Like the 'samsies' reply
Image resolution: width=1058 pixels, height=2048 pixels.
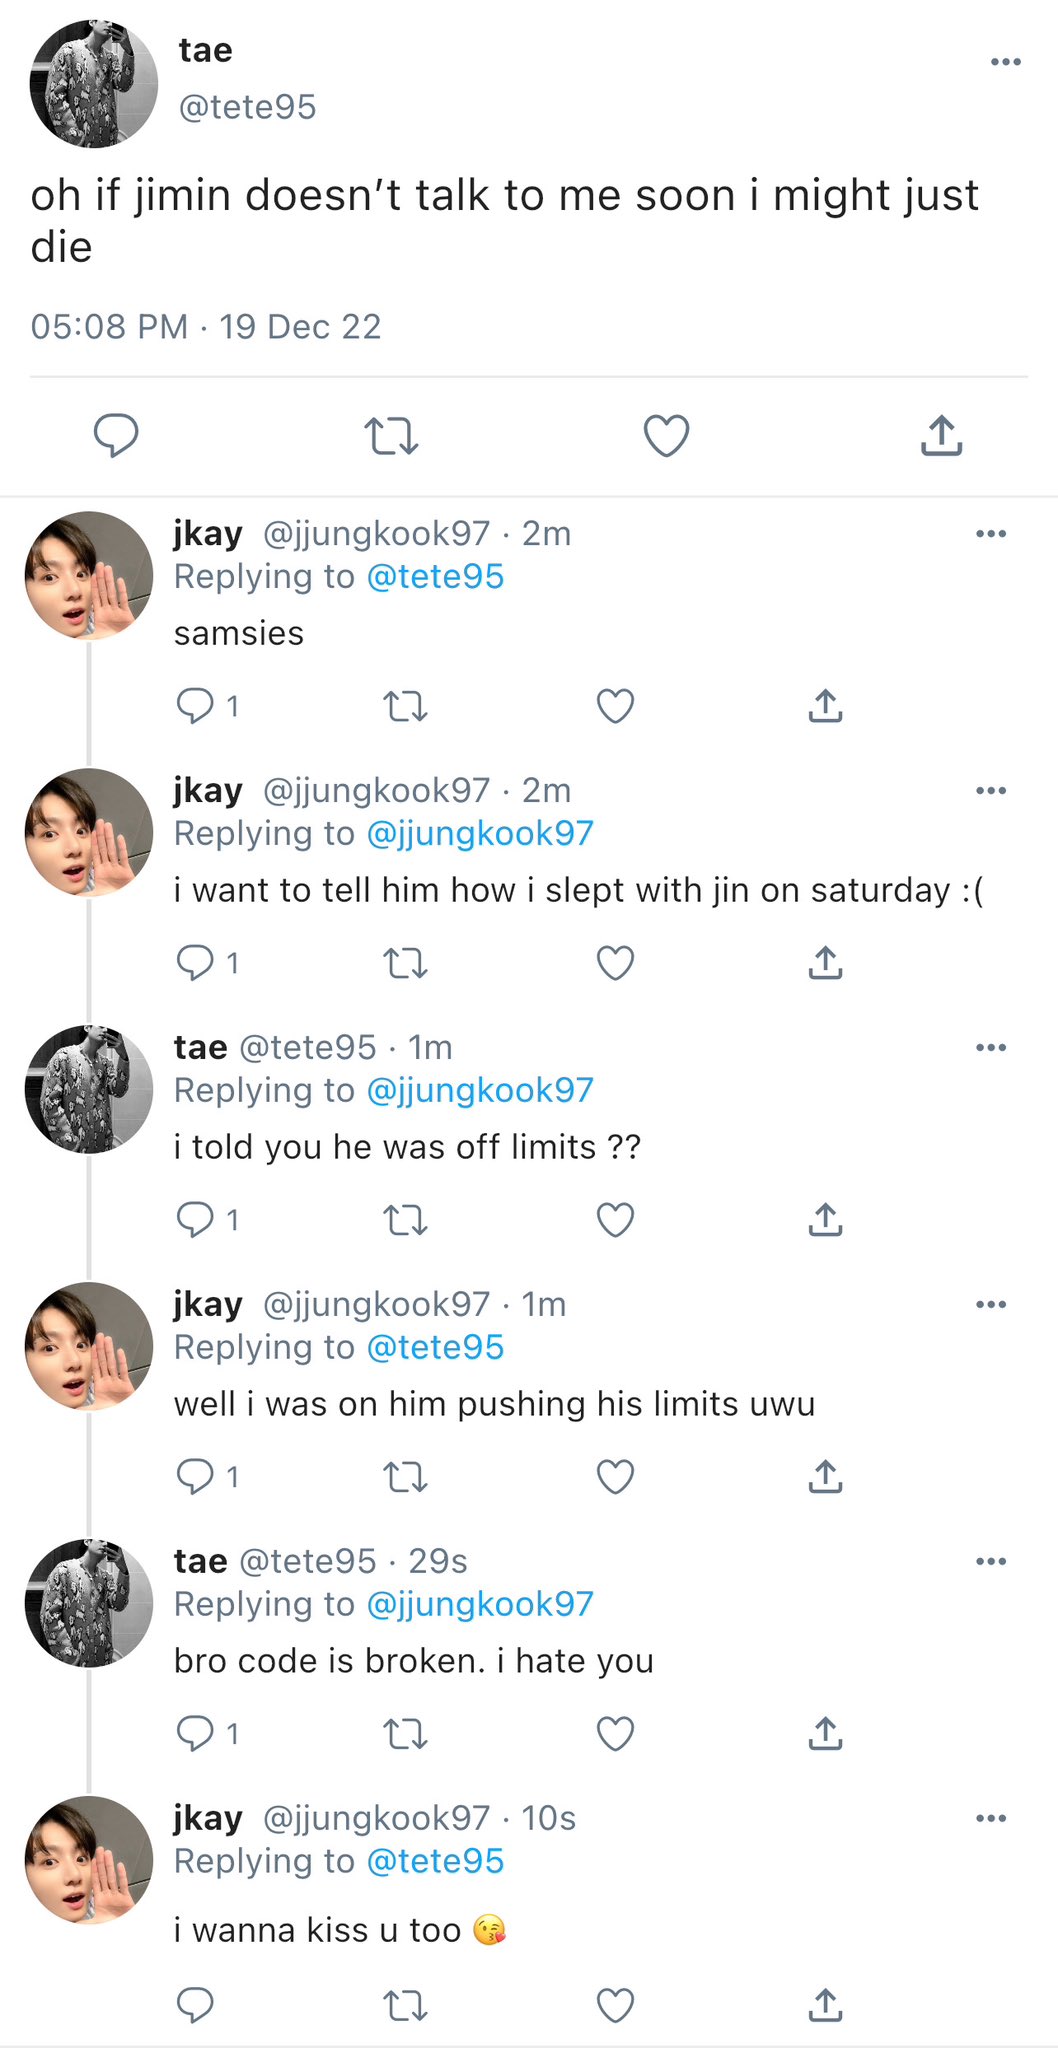(x=615, y=706)
